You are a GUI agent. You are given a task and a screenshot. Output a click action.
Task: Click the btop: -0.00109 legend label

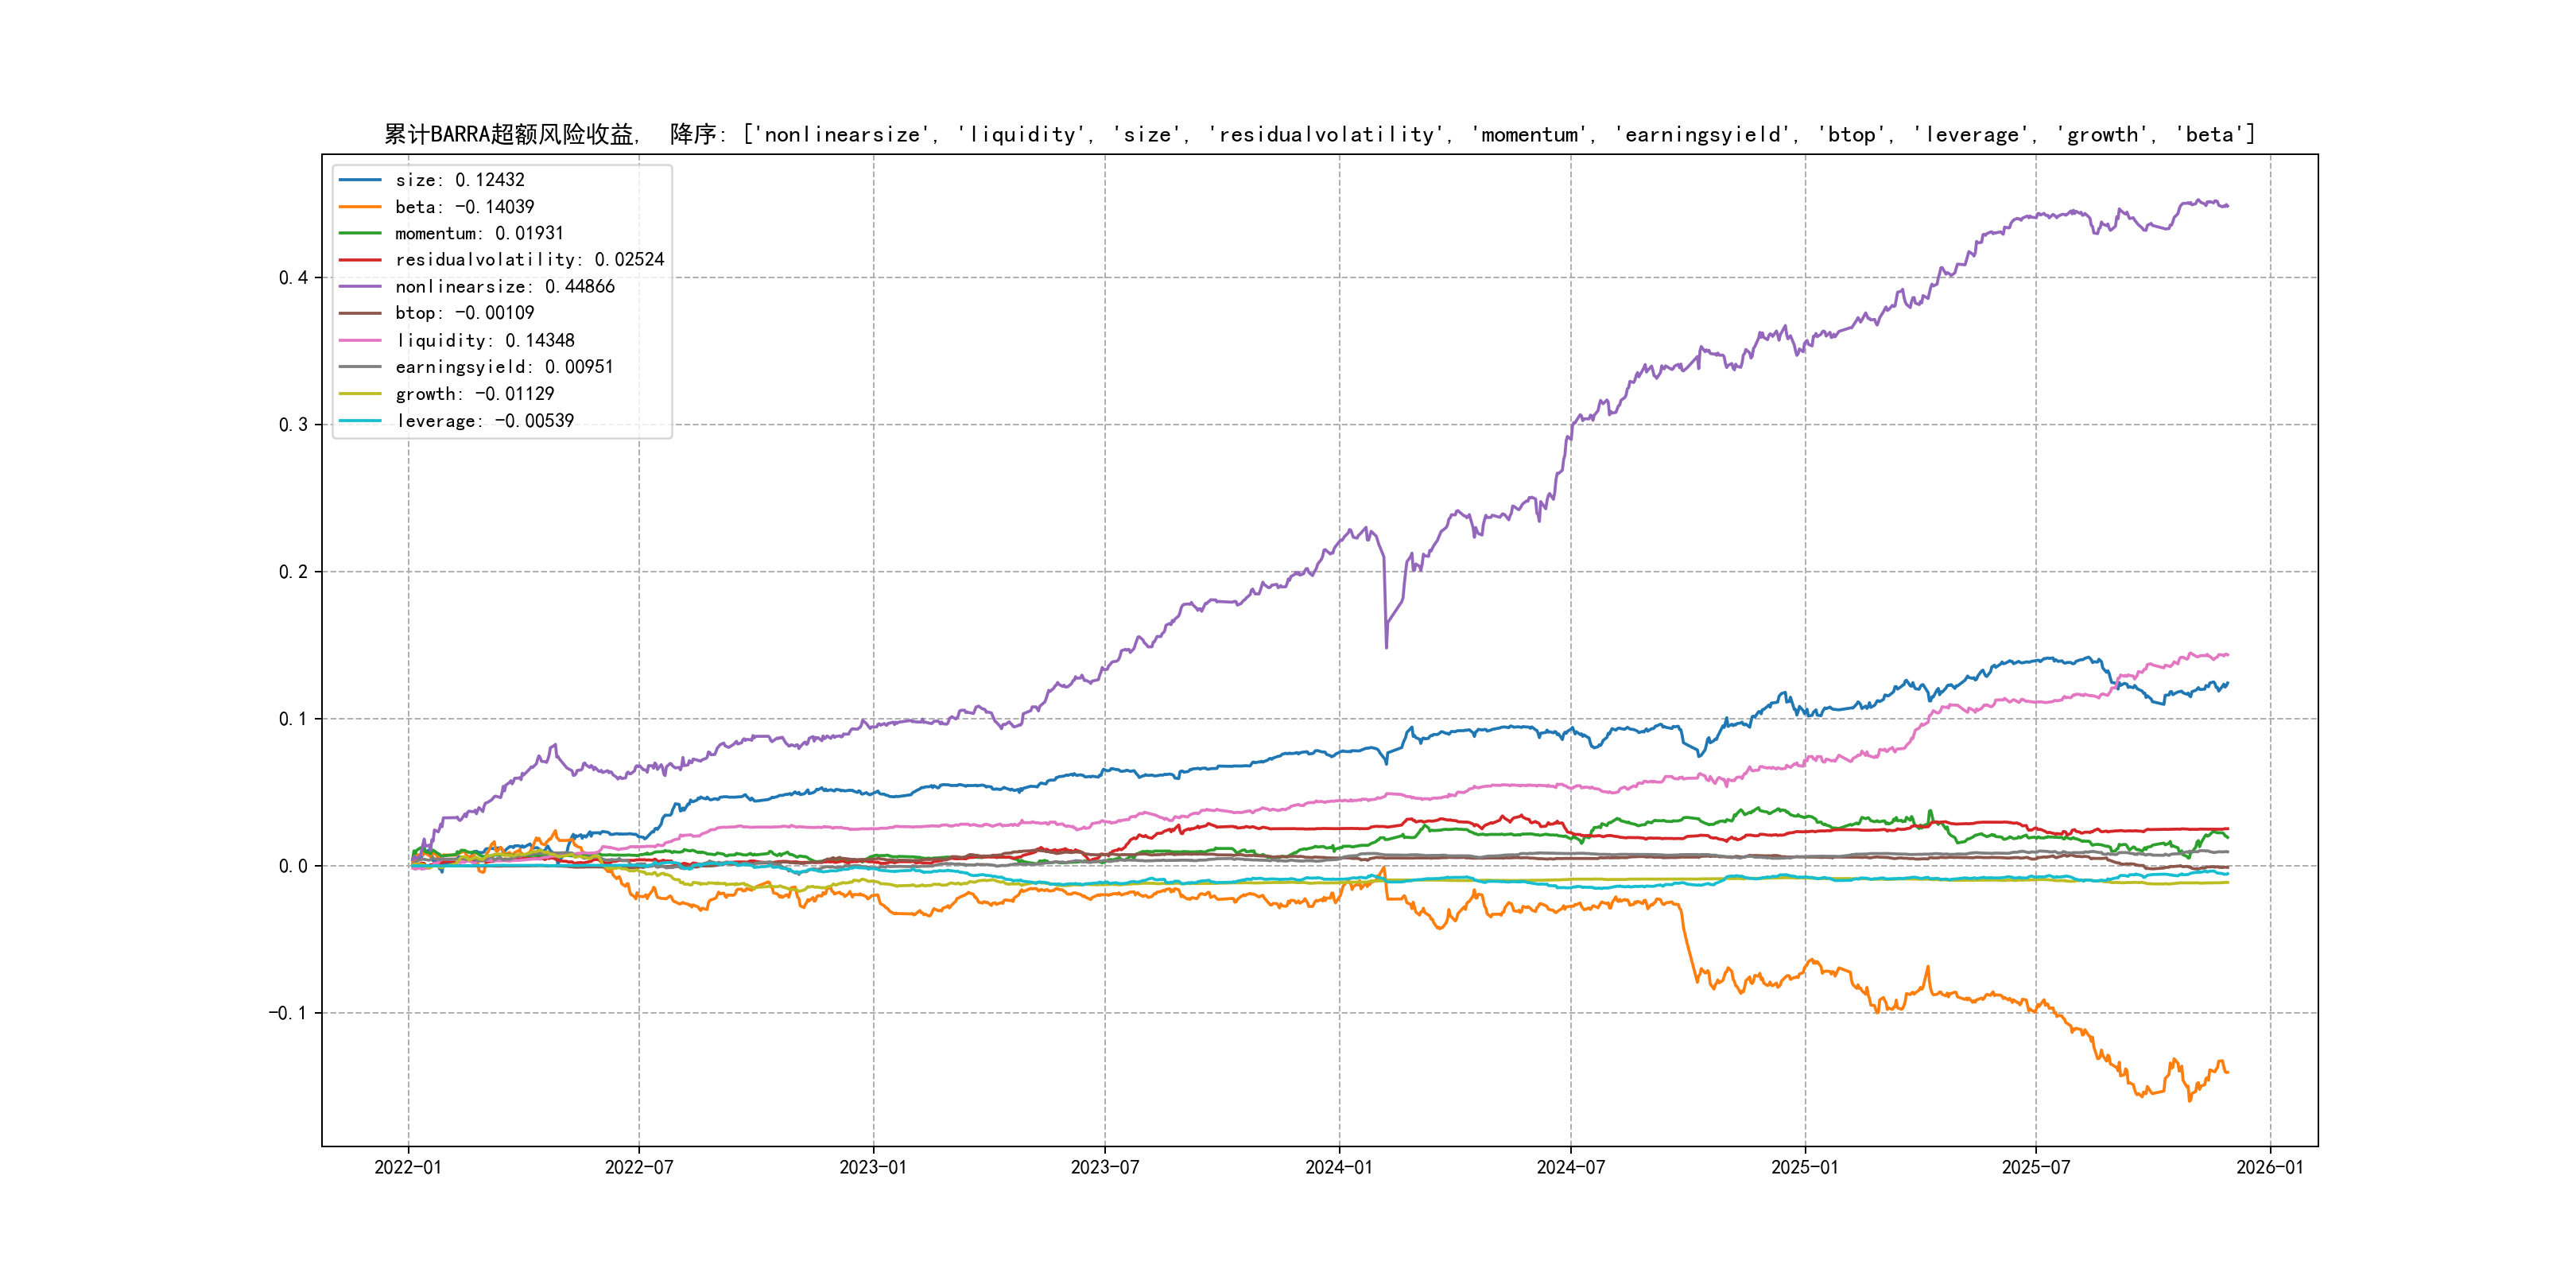pos(464,313)
